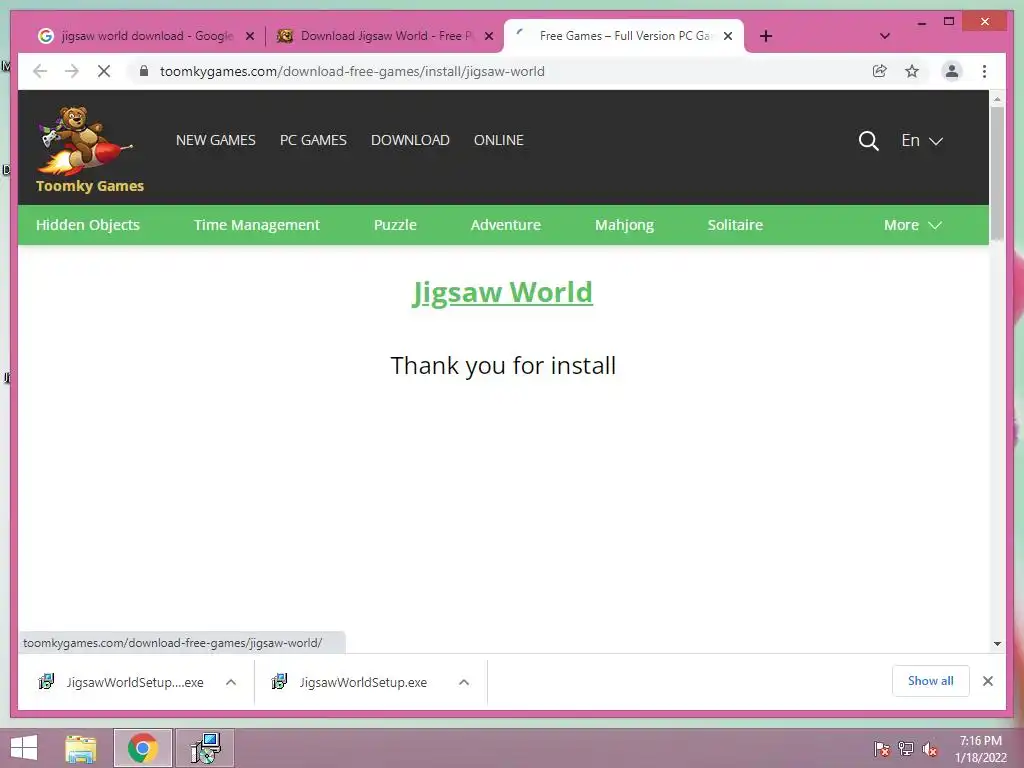Select the Free Games Full Version tab
This screenshot has height=768, width=1024.
(x=623, y=36)
